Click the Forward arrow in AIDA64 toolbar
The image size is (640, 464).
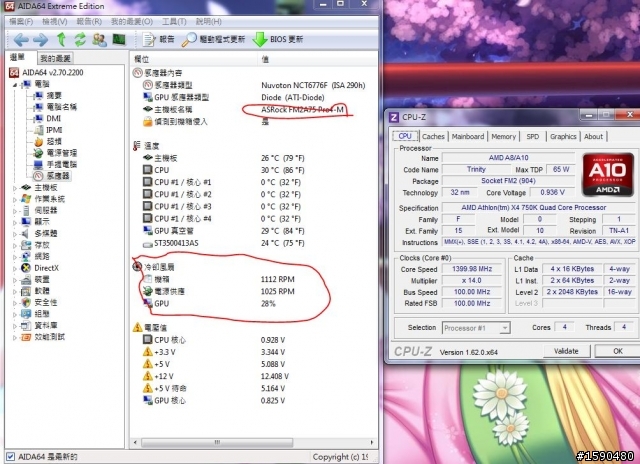coord(40,40)
